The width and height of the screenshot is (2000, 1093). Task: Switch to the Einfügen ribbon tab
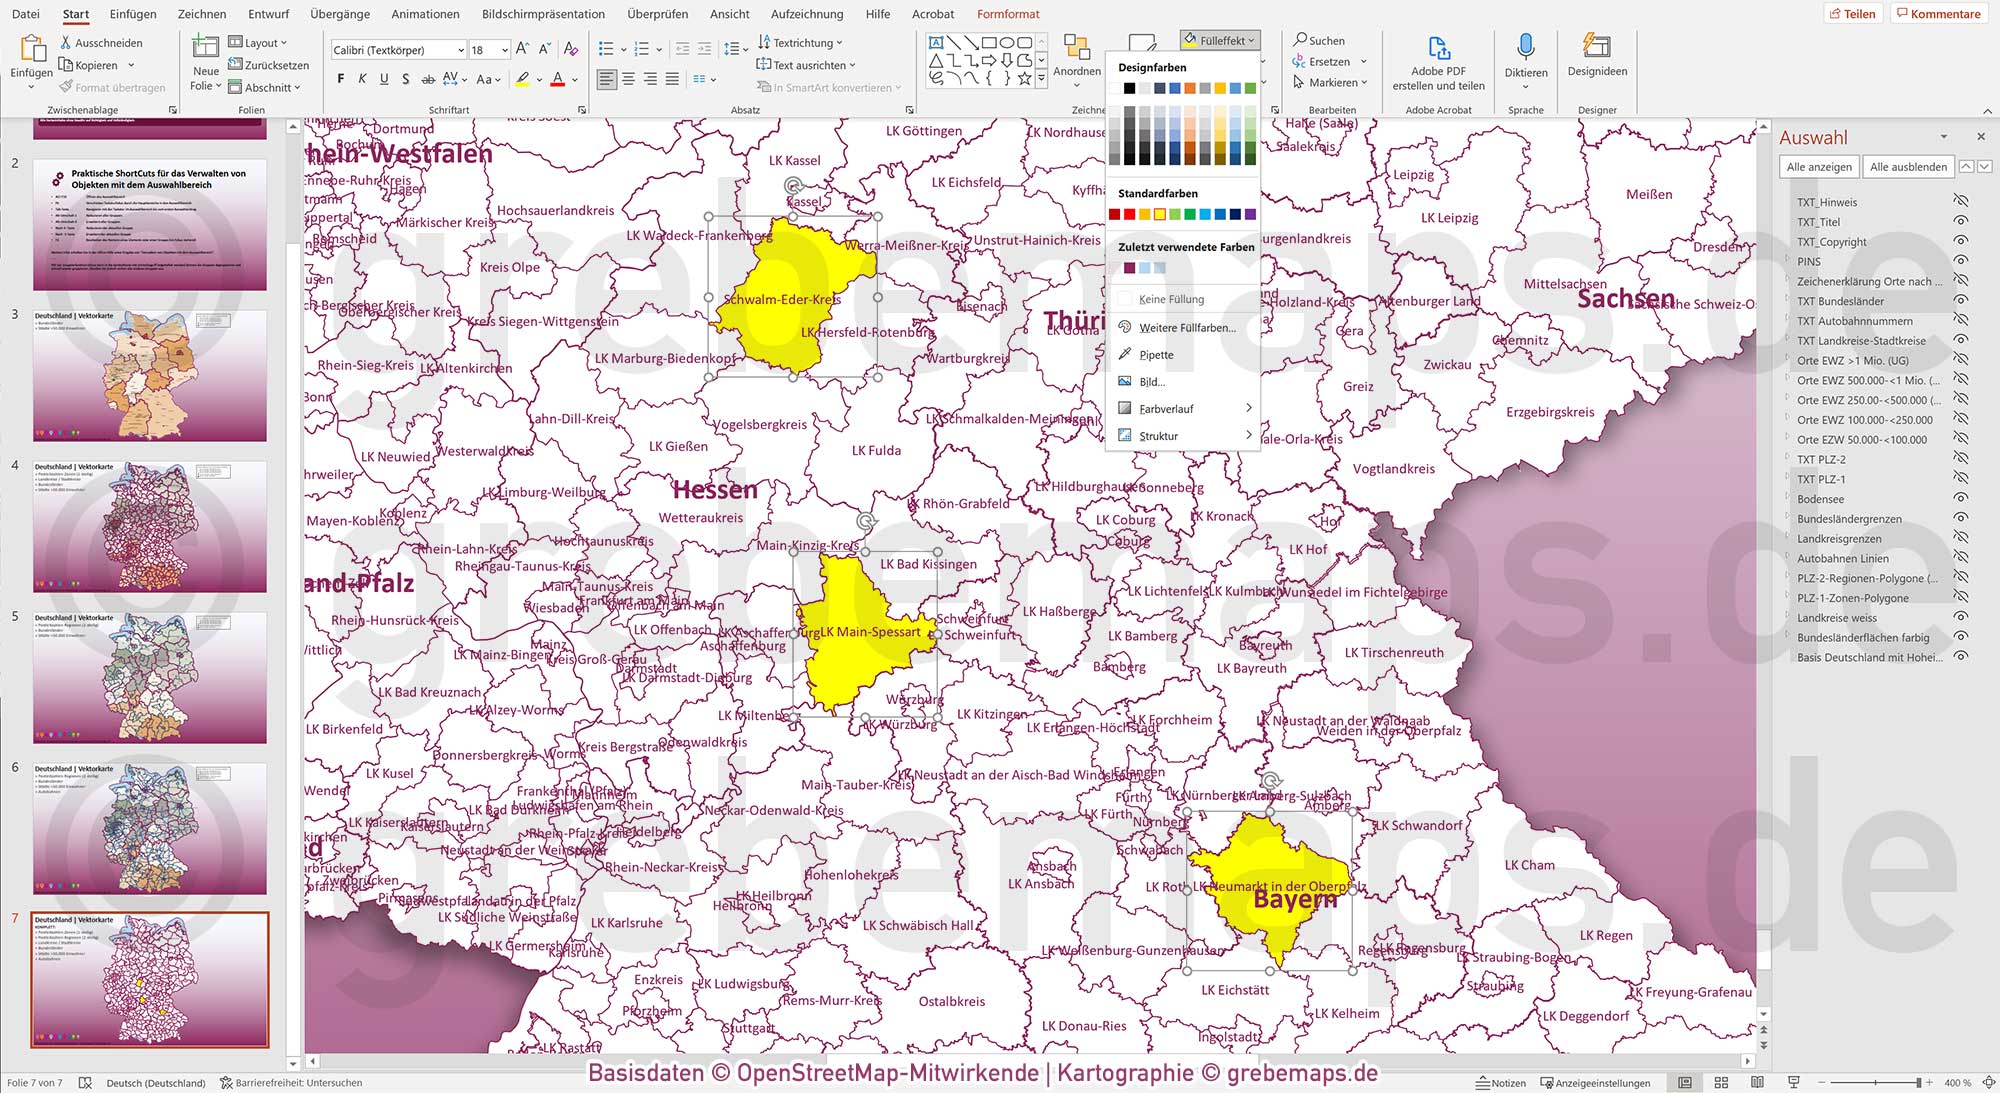point(133,14)
